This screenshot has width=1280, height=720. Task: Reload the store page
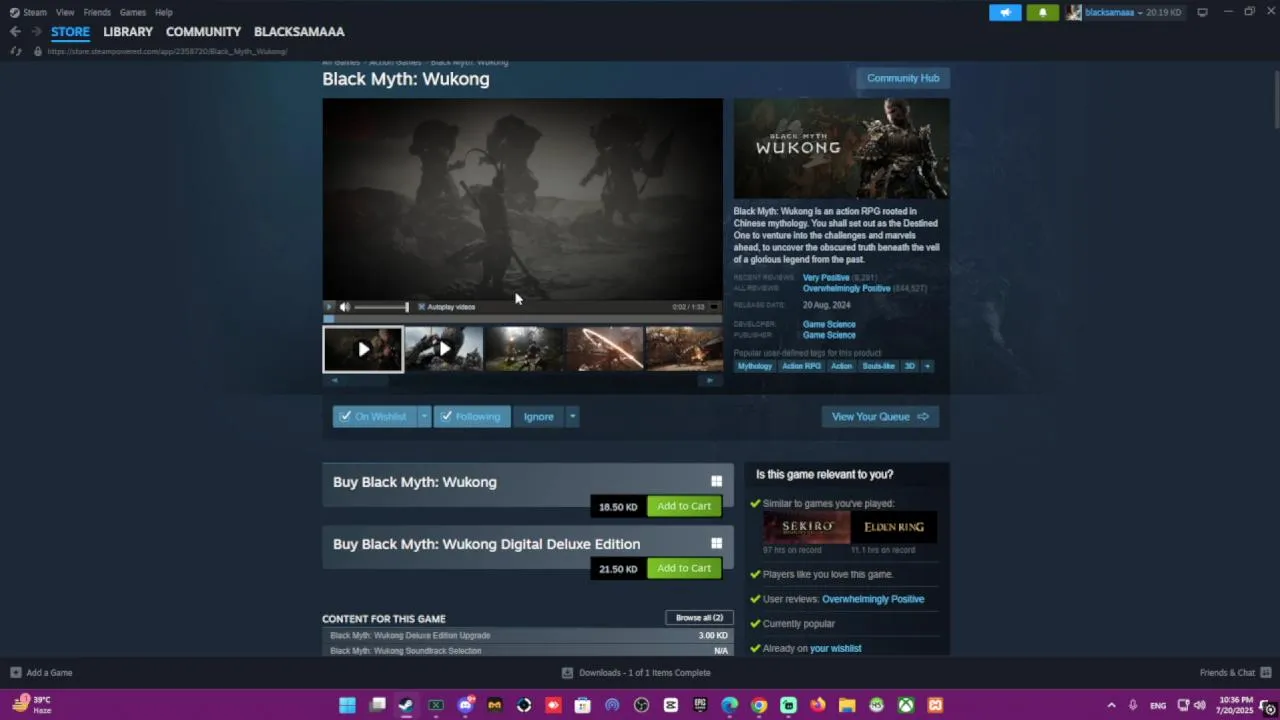coord(16,51)
